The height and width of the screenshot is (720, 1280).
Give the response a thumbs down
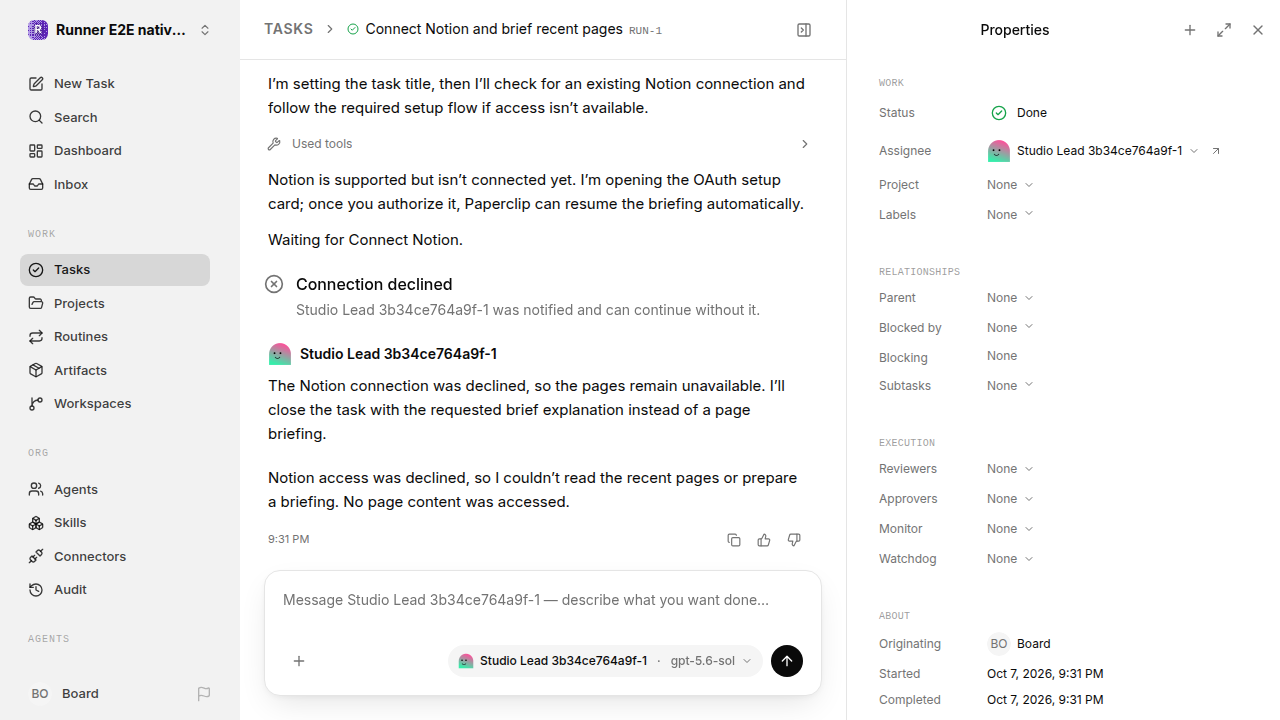click(794, 540)
